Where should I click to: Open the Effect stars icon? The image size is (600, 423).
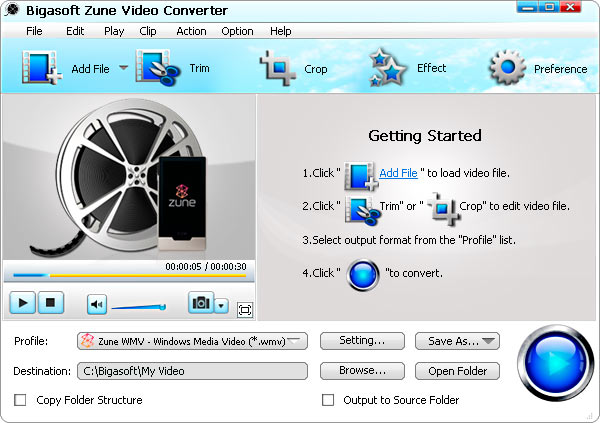click(387, 67)
